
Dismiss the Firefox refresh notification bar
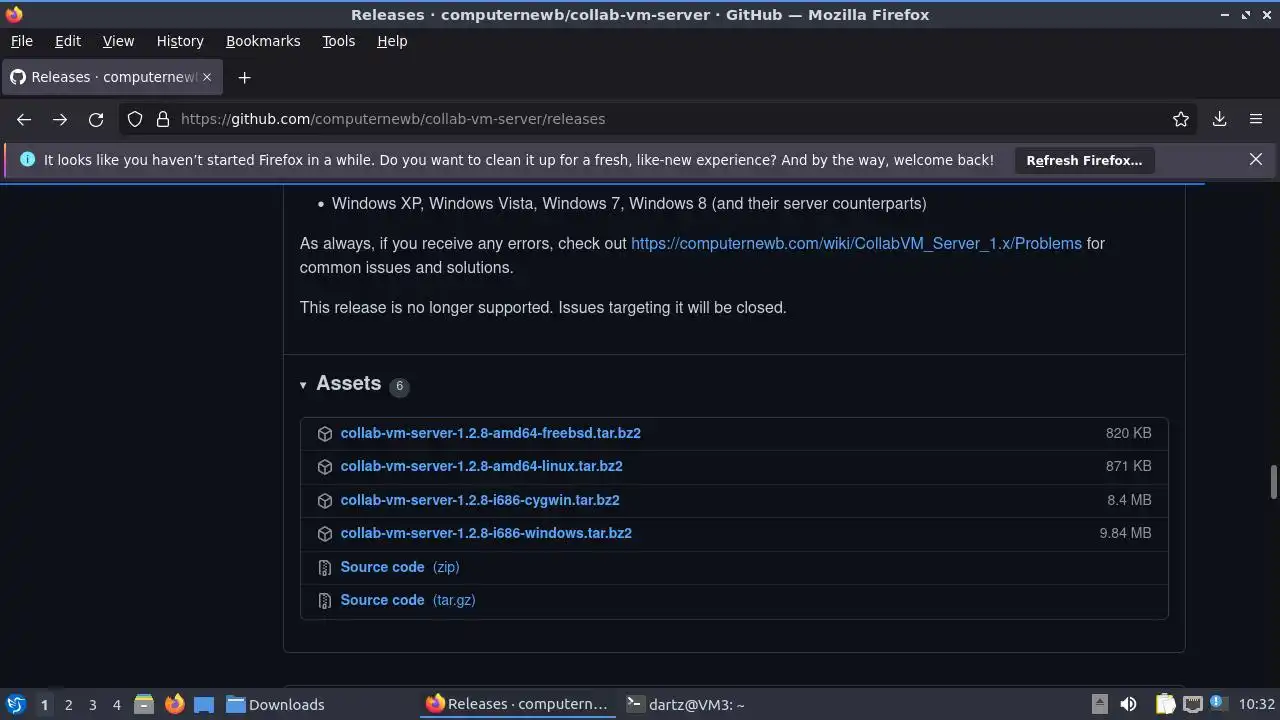point(1256,159)
